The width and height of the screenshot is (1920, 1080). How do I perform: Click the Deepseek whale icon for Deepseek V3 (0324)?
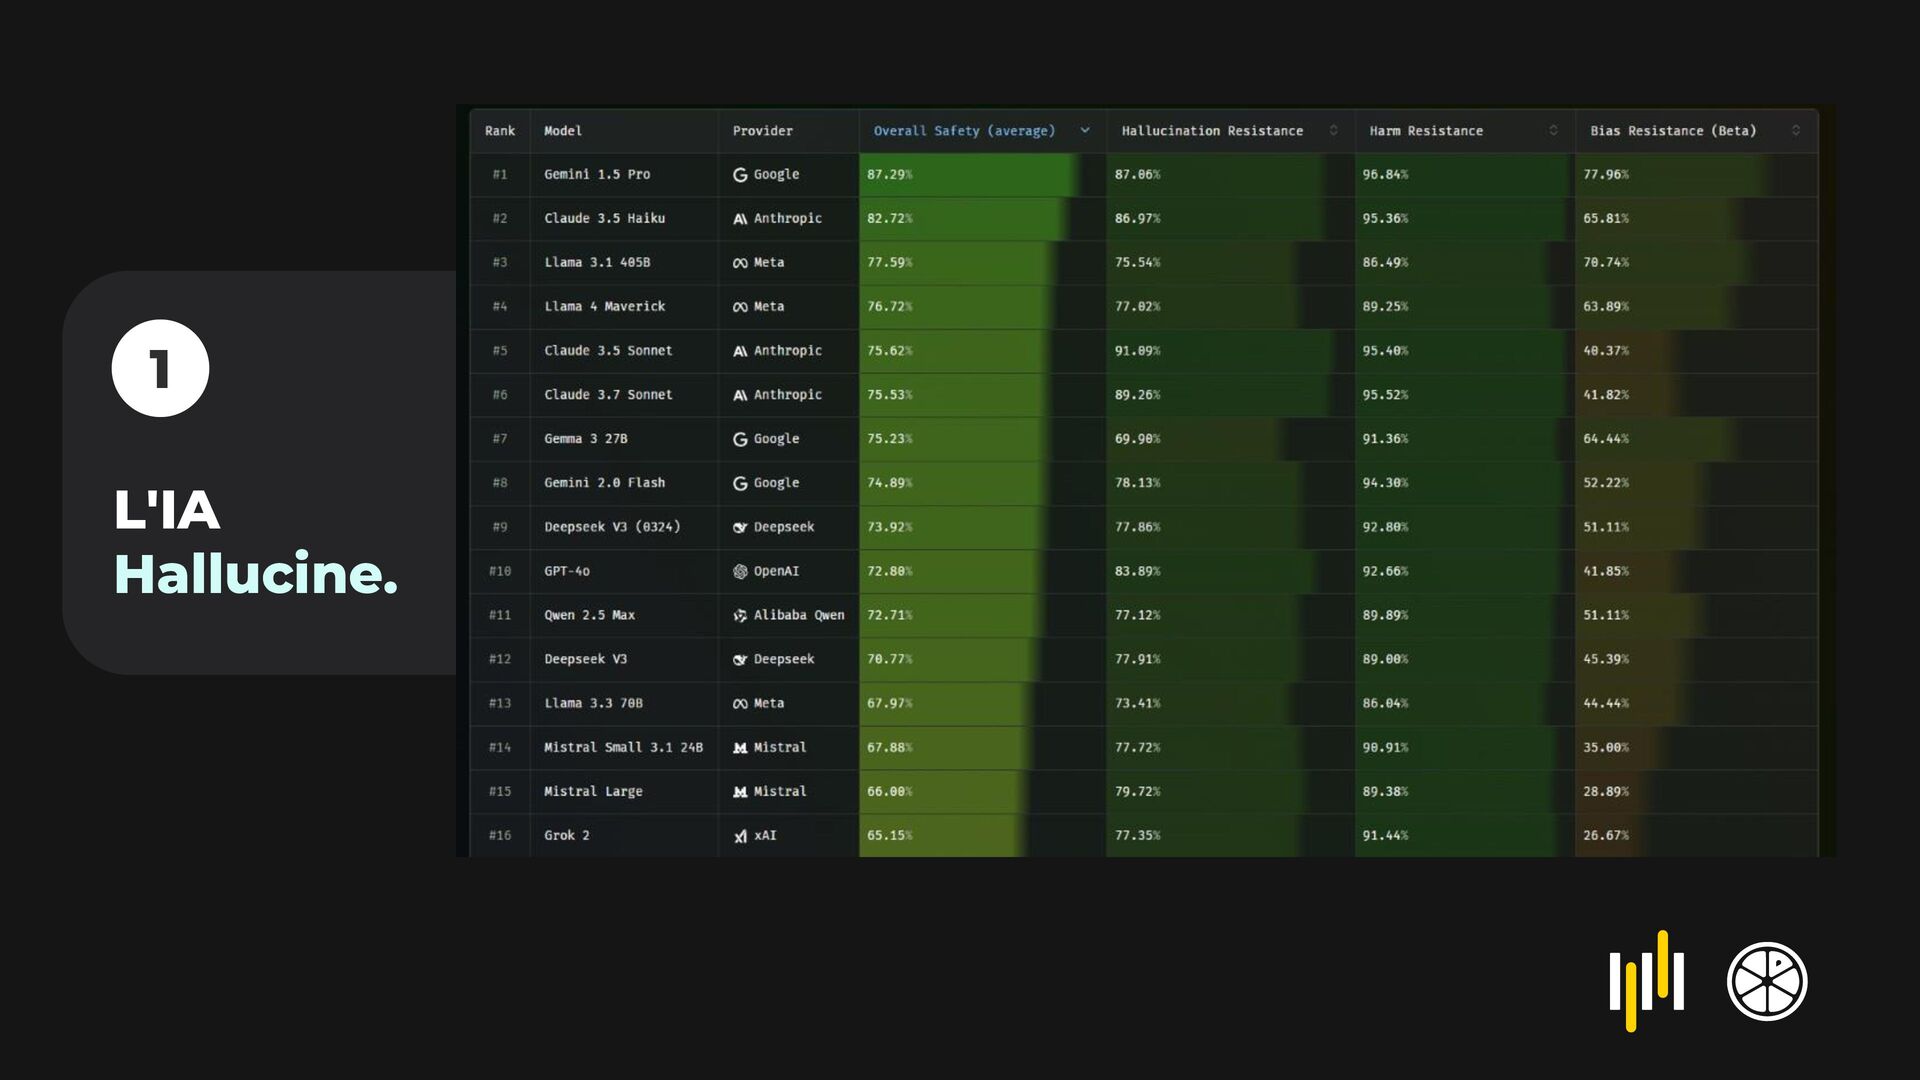[x=740, y=527]
